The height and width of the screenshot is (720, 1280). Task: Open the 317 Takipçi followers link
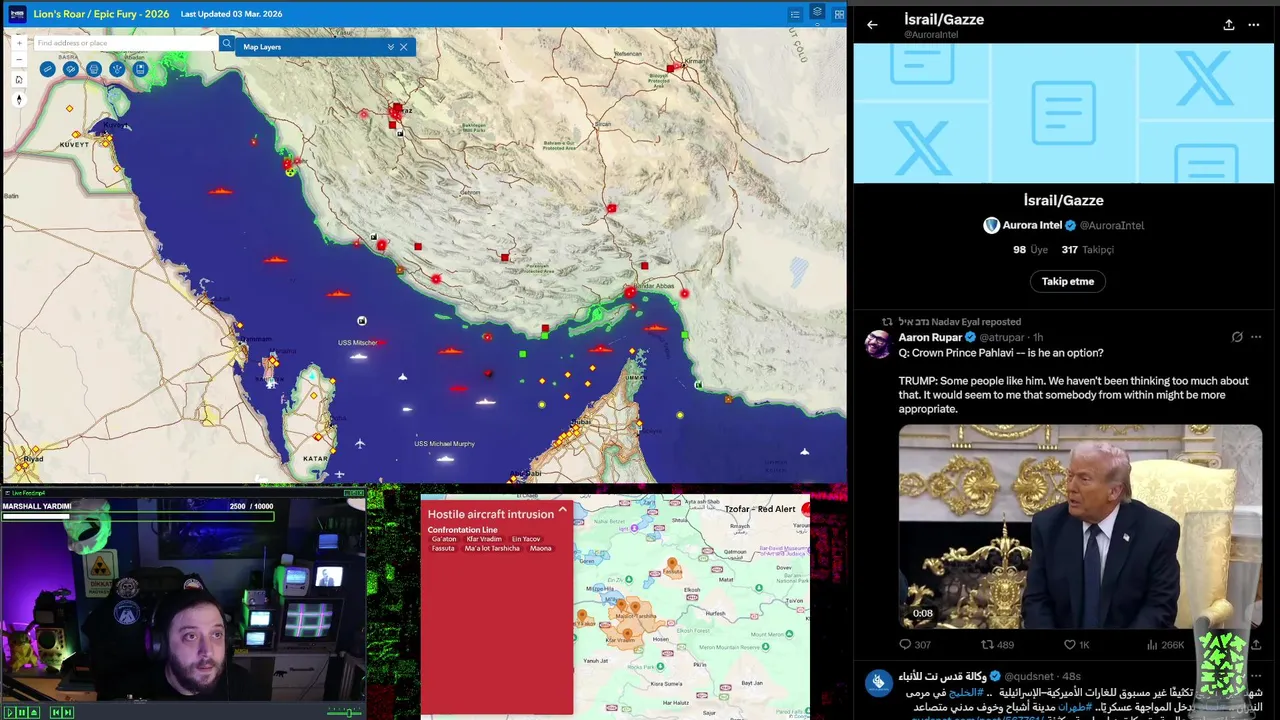click(1088, 250)
